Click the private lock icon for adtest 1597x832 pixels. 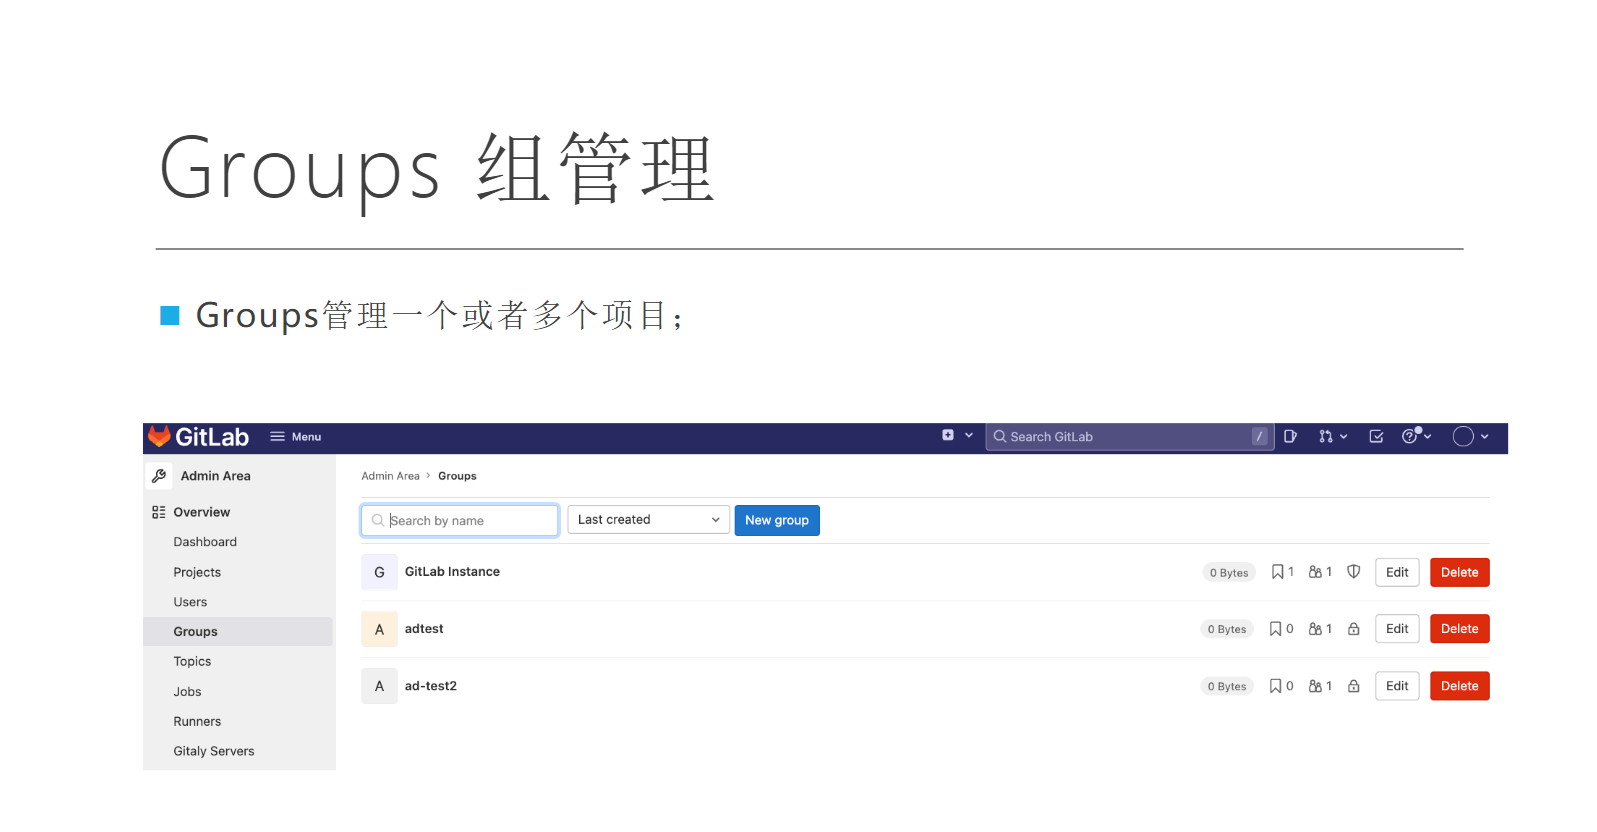point(1353,629)
